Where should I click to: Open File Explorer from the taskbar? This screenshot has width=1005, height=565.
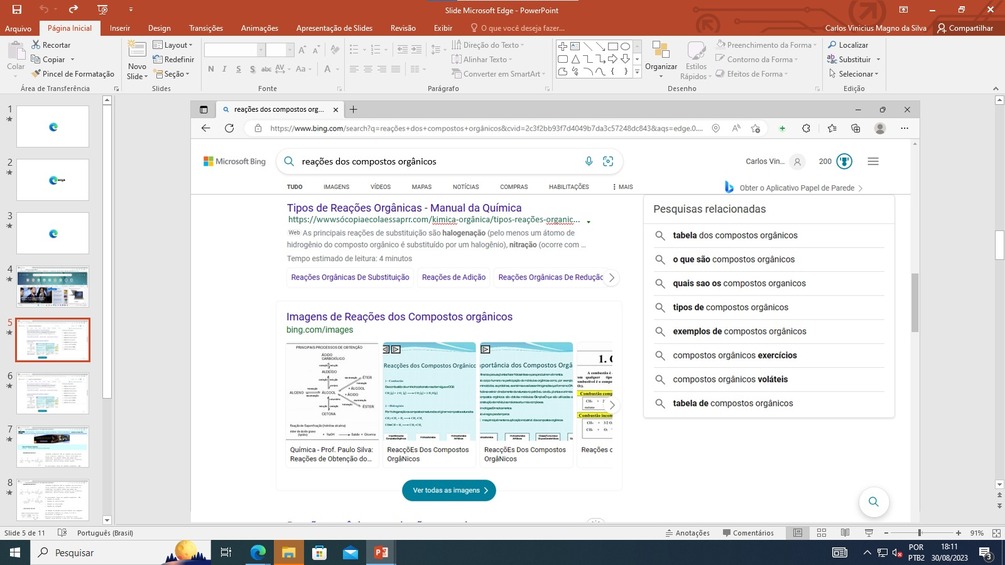288,552
